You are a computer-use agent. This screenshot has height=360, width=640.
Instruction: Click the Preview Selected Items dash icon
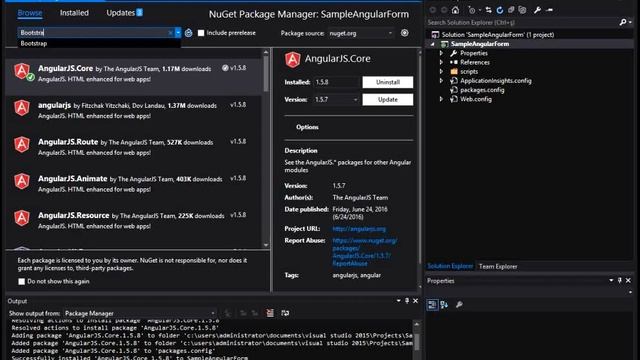click(550, 10)
